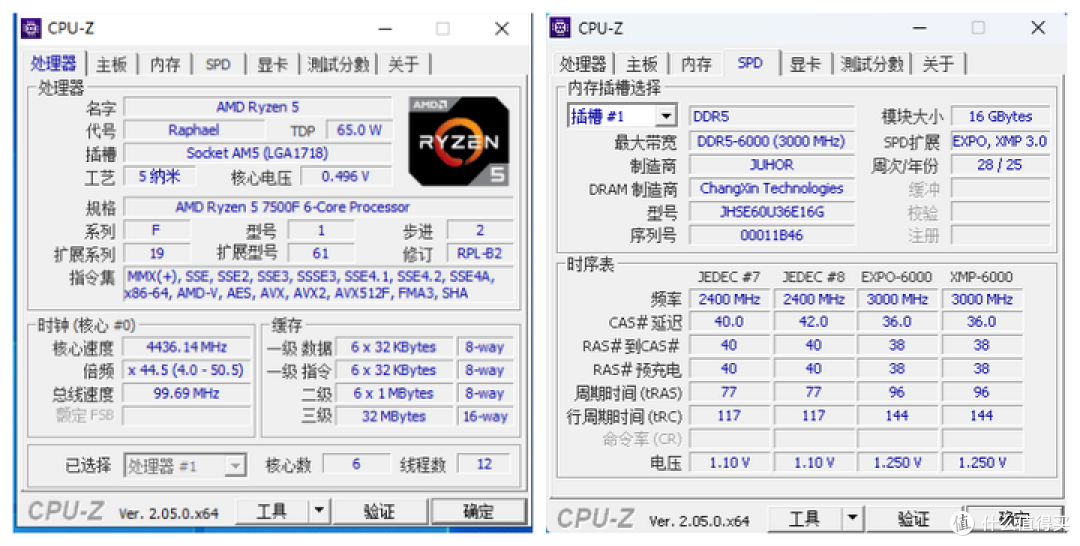Viewport: 1080px width, 546px height.
Task: Click part number 'JHSE60U36E16G'
Action: click(772, 212)
